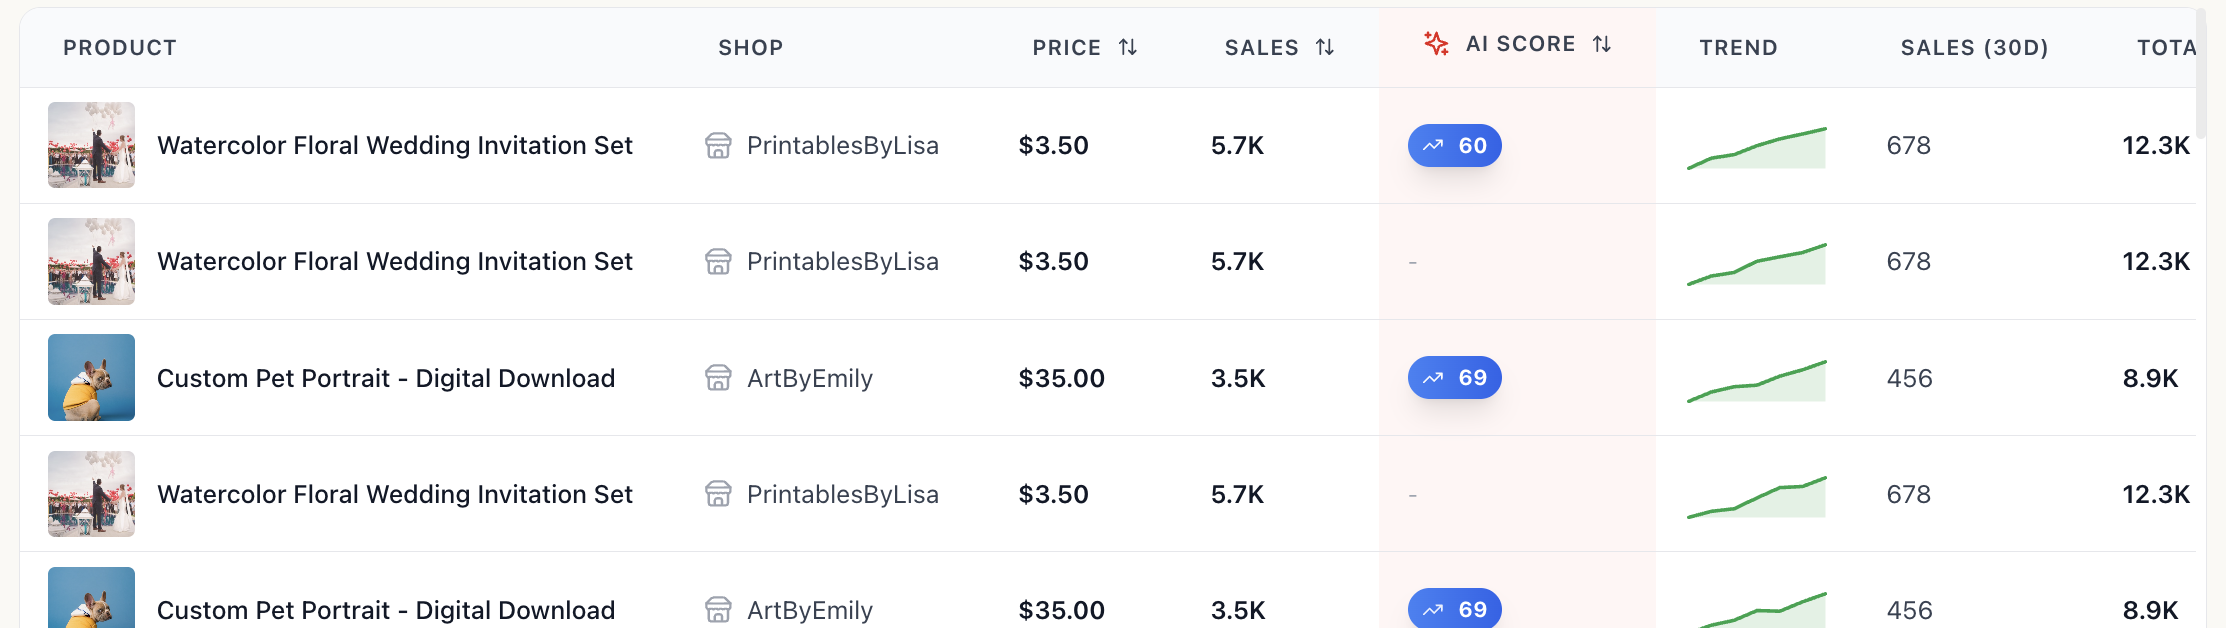Image resolution: width=2226 pixels, height=628 pixels.
Task: Click shop icon beside first ArtByEmily
Action: point(718,378)
